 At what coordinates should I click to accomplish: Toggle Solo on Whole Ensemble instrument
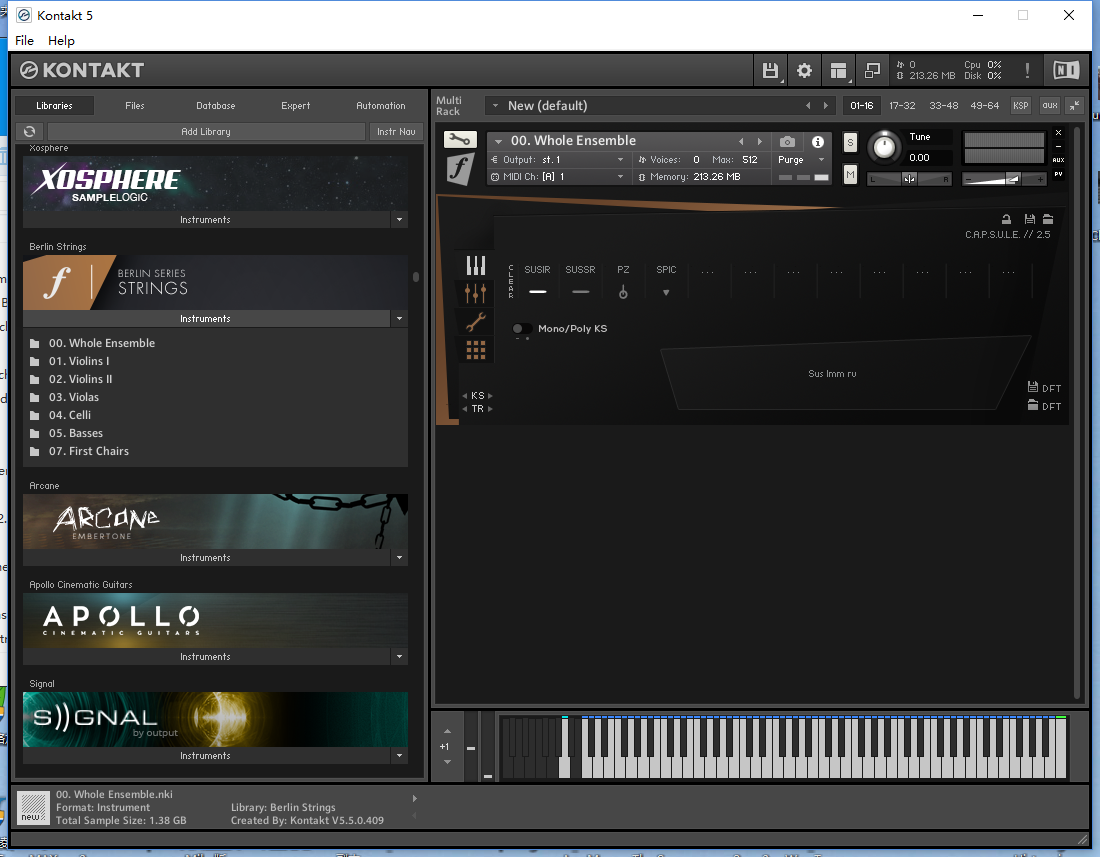849,142
